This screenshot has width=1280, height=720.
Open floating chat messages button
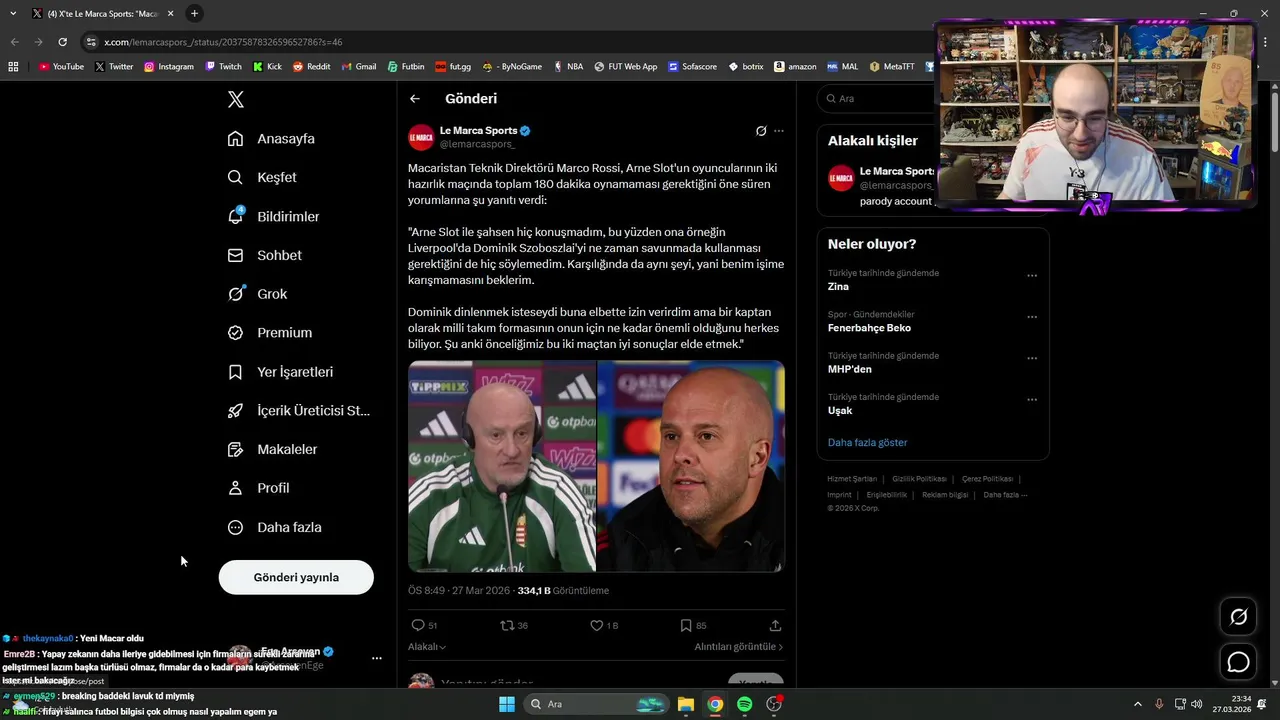click(1238, 662)
